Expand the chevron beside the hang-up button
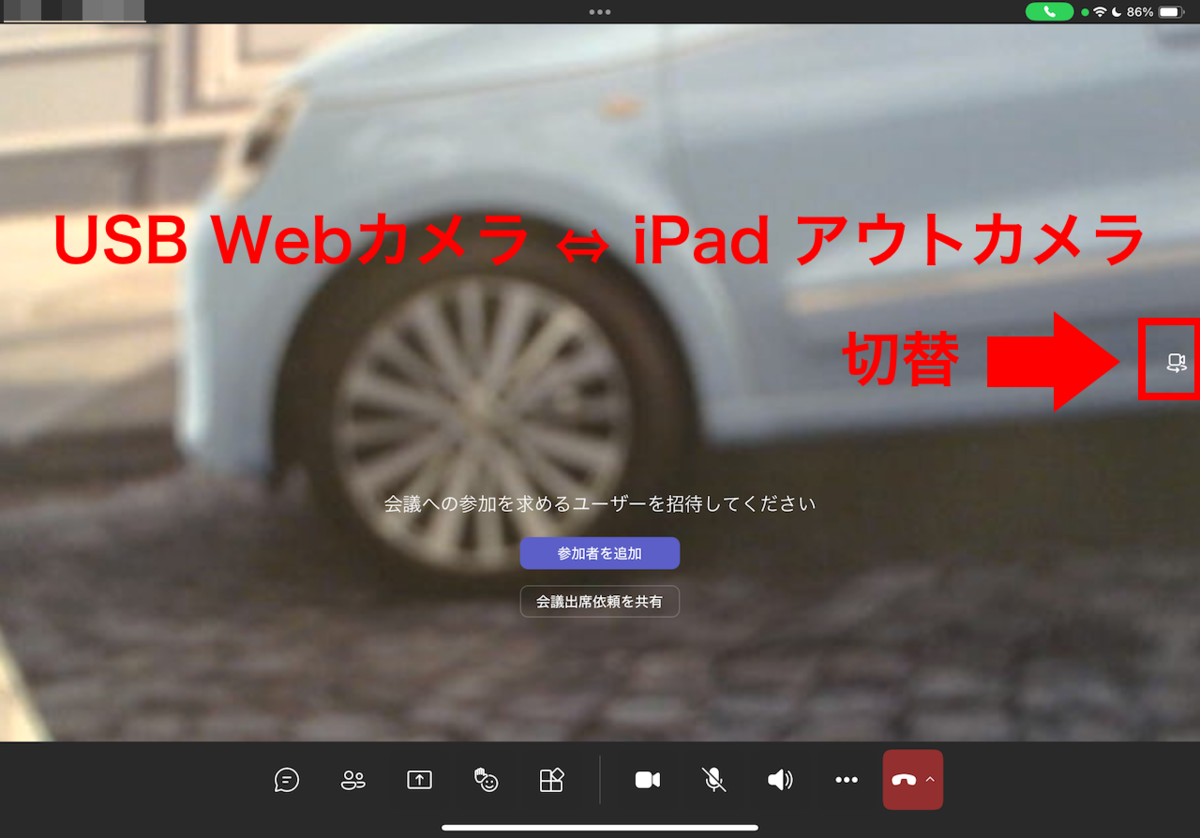Viewport: 1200px width, 838px height. [931, 779]
